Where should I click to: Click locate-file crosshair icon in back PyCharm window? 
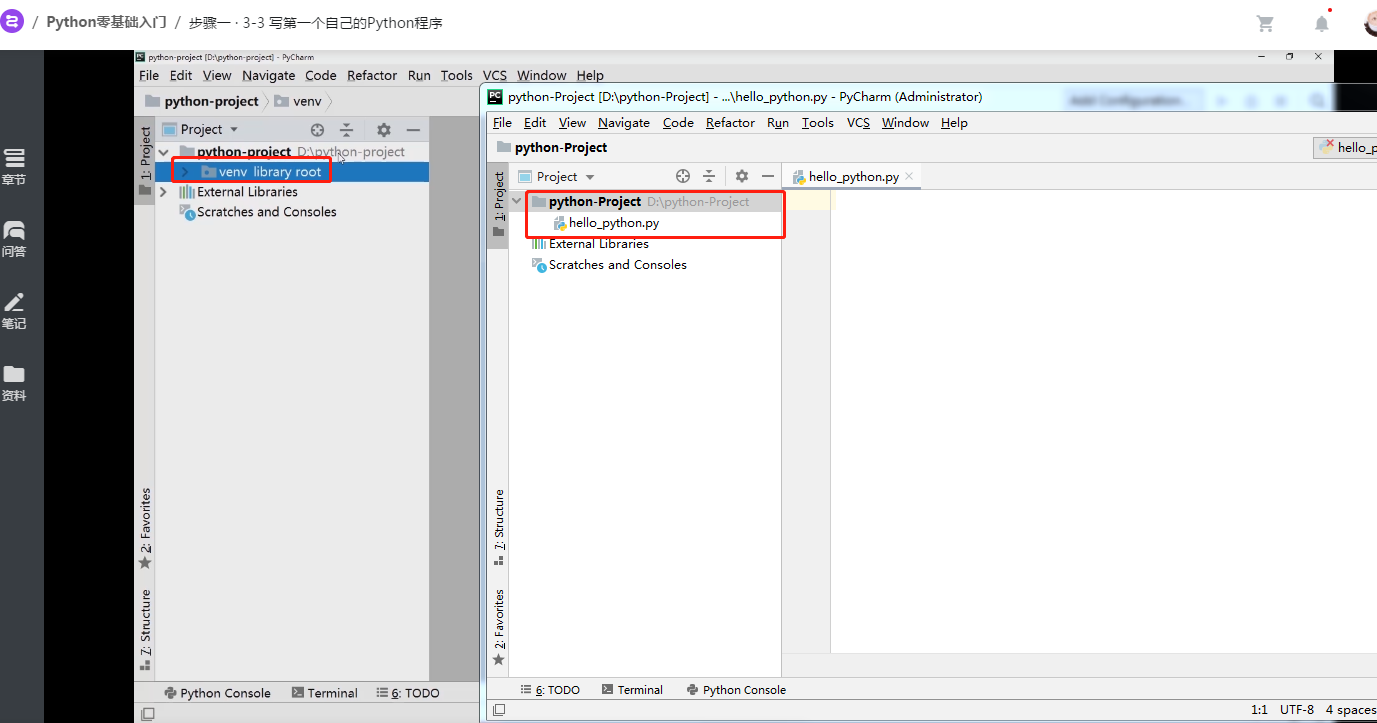tap(317, 129)
